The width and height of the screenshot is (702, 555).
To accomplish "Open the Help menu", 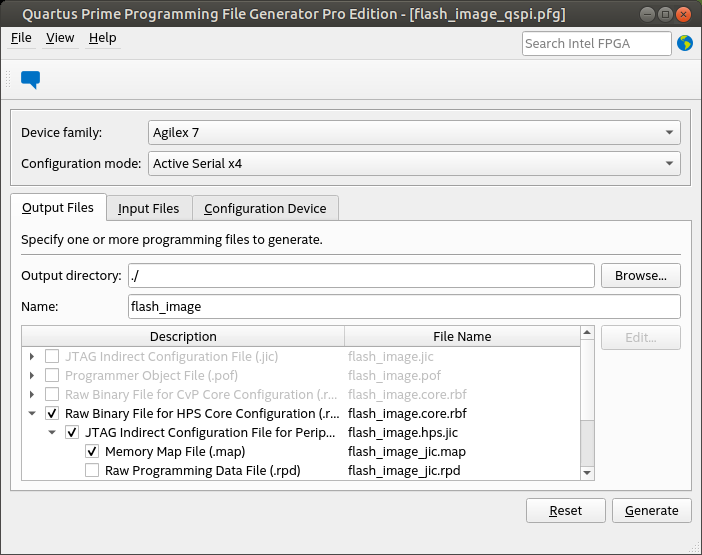I will 102,38.
